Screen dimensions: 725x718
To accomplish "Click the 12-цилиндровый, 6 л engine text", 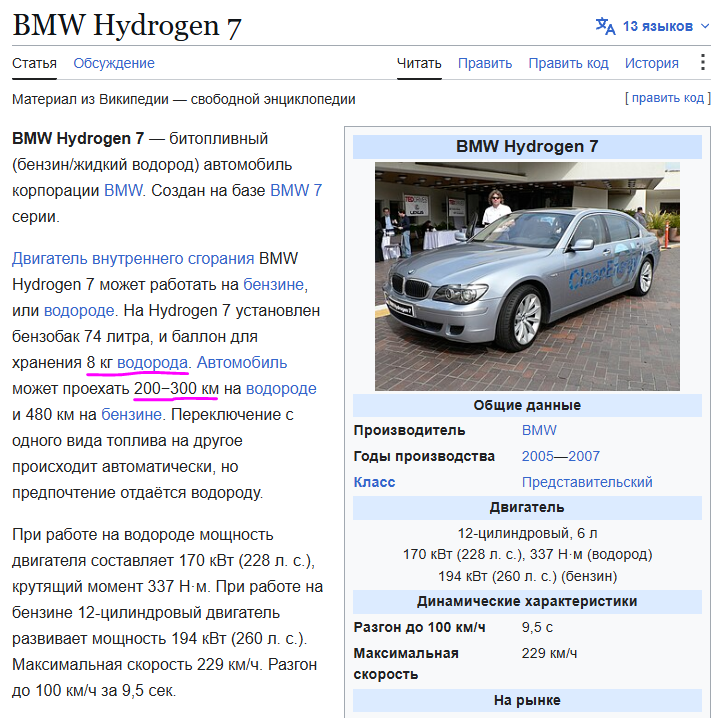I will (x=527, y=534).
